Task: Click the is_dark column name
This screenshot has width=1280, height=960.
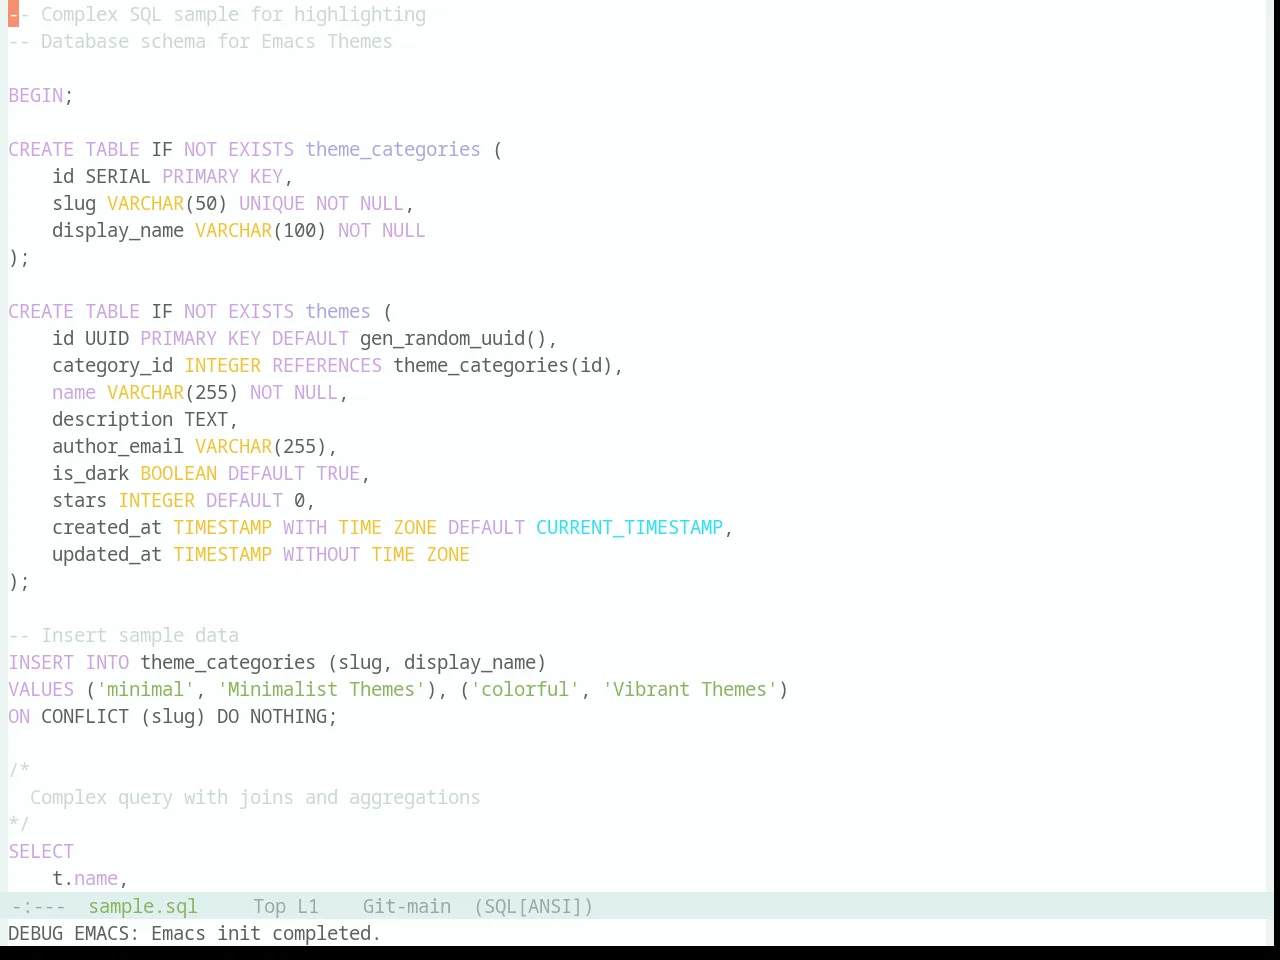Action: pyautogui.click(x=90, y=473)
